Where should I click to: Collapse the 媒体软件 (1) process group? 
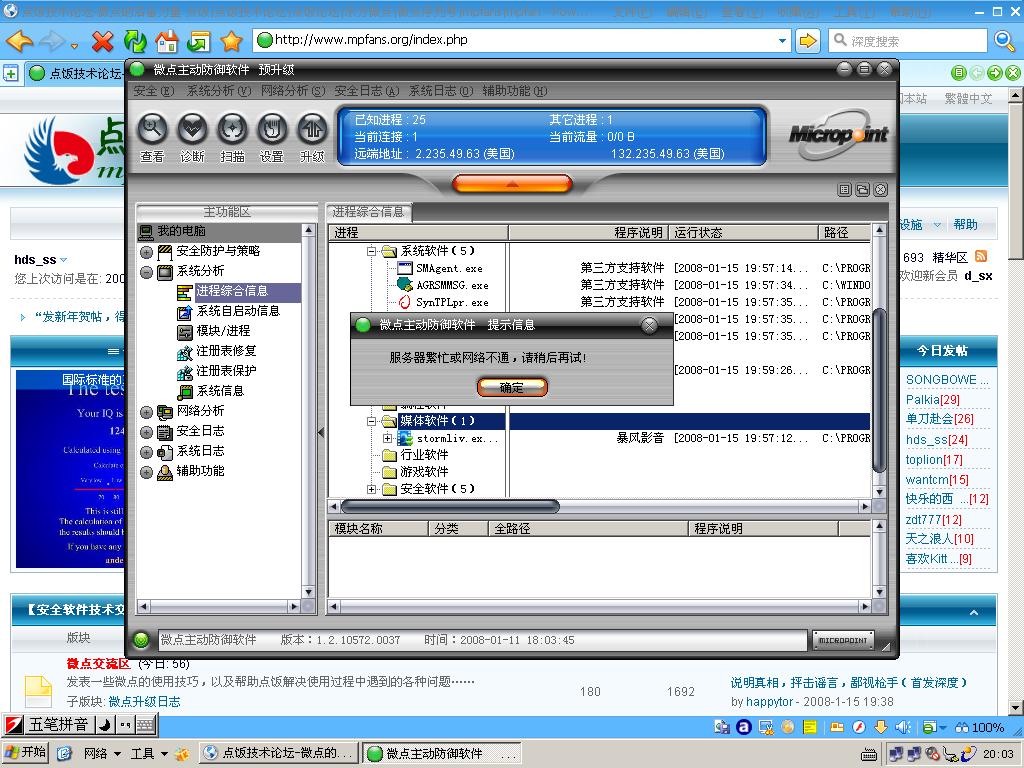371,421
